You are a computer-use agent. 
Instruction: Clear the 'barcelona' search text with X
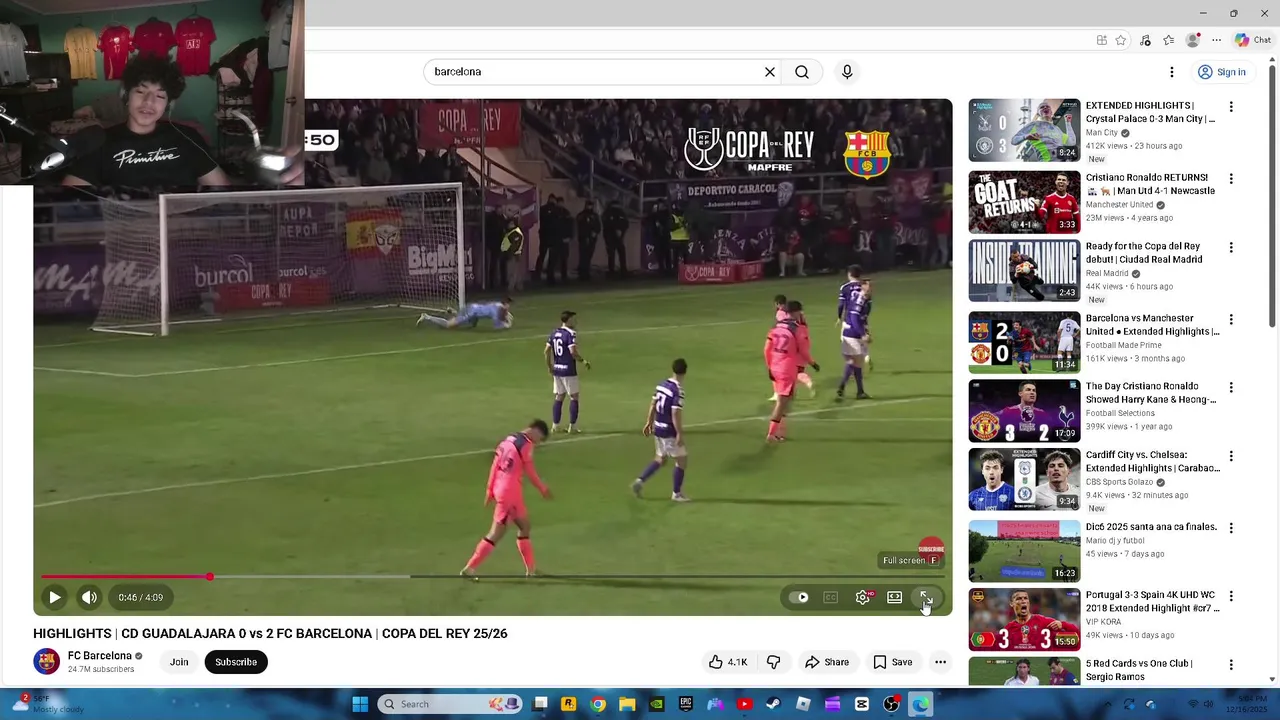pyautogui.click(x=770, y=72)
